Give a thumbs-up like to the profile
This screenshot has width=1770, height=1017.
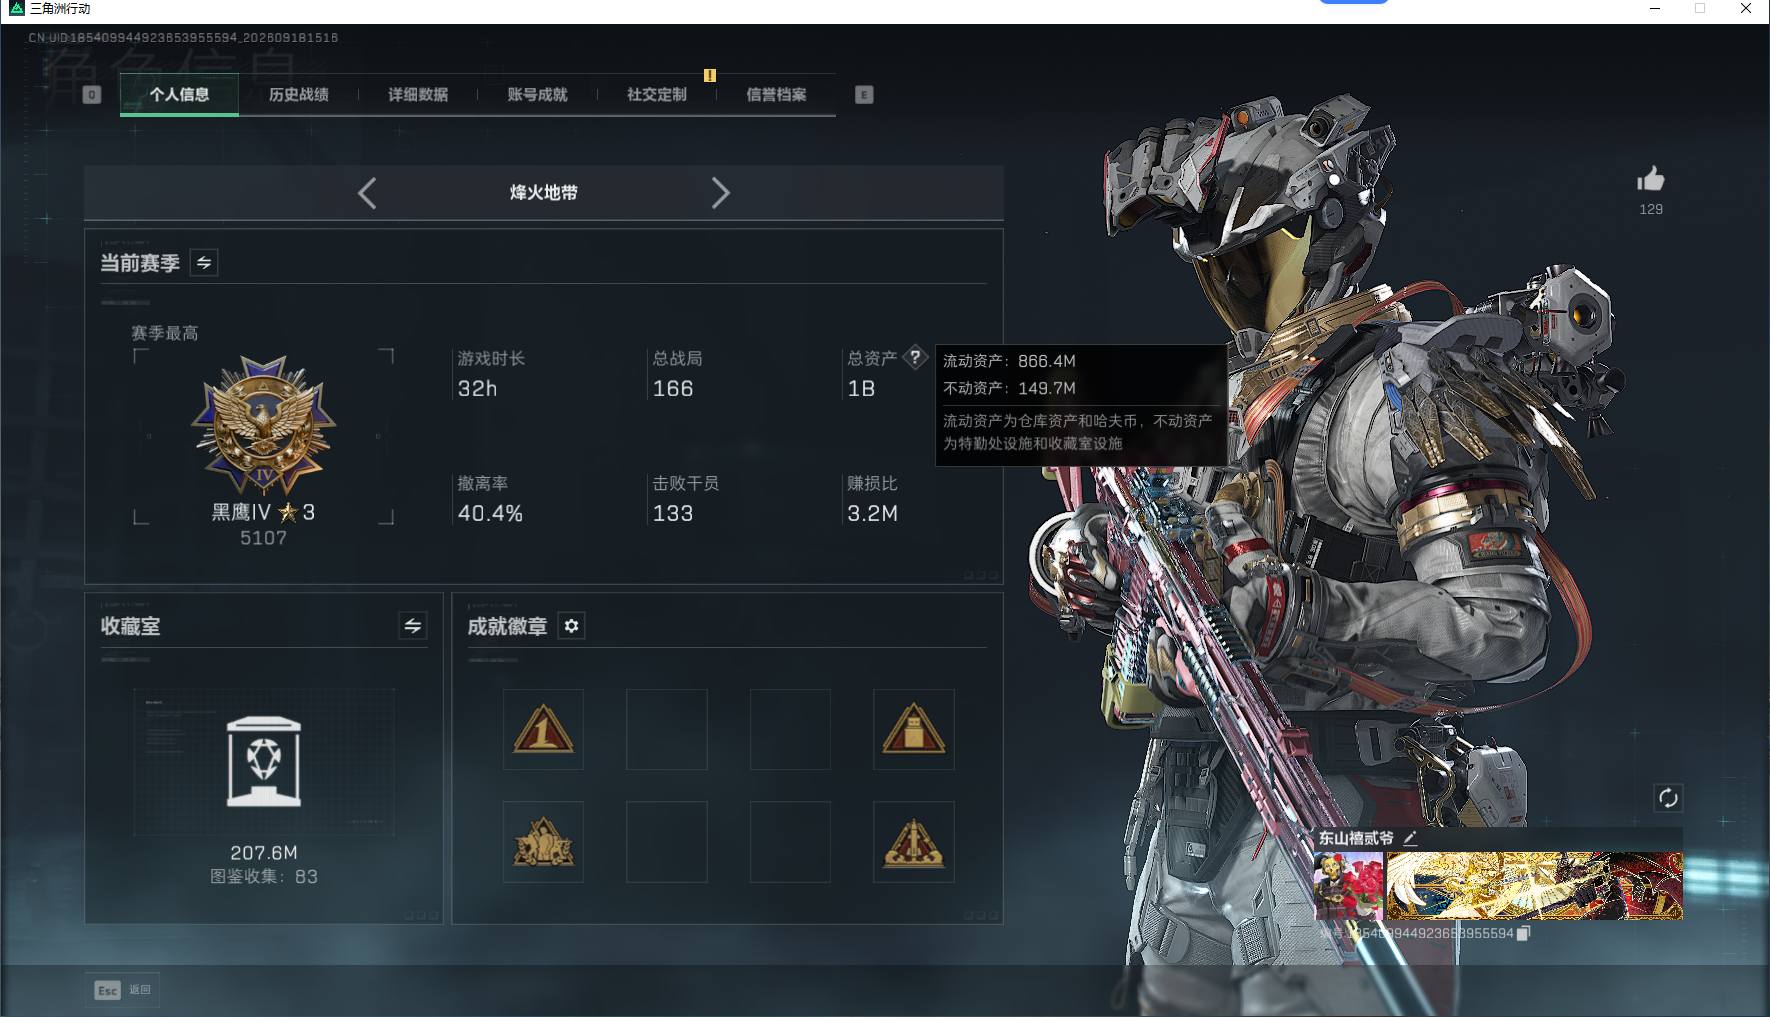pos(1651,180)
